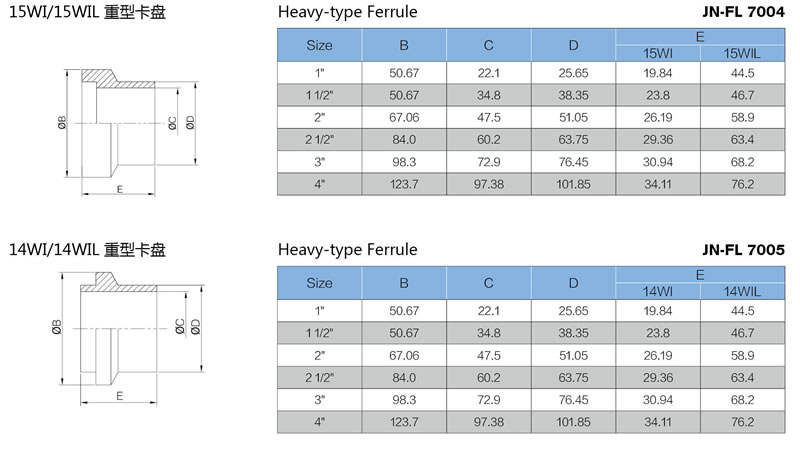Click the 15WI/15WIL 重型卡盘 heading
The height and width of the screenshot is (450, 800).
(x=87, y=12)
